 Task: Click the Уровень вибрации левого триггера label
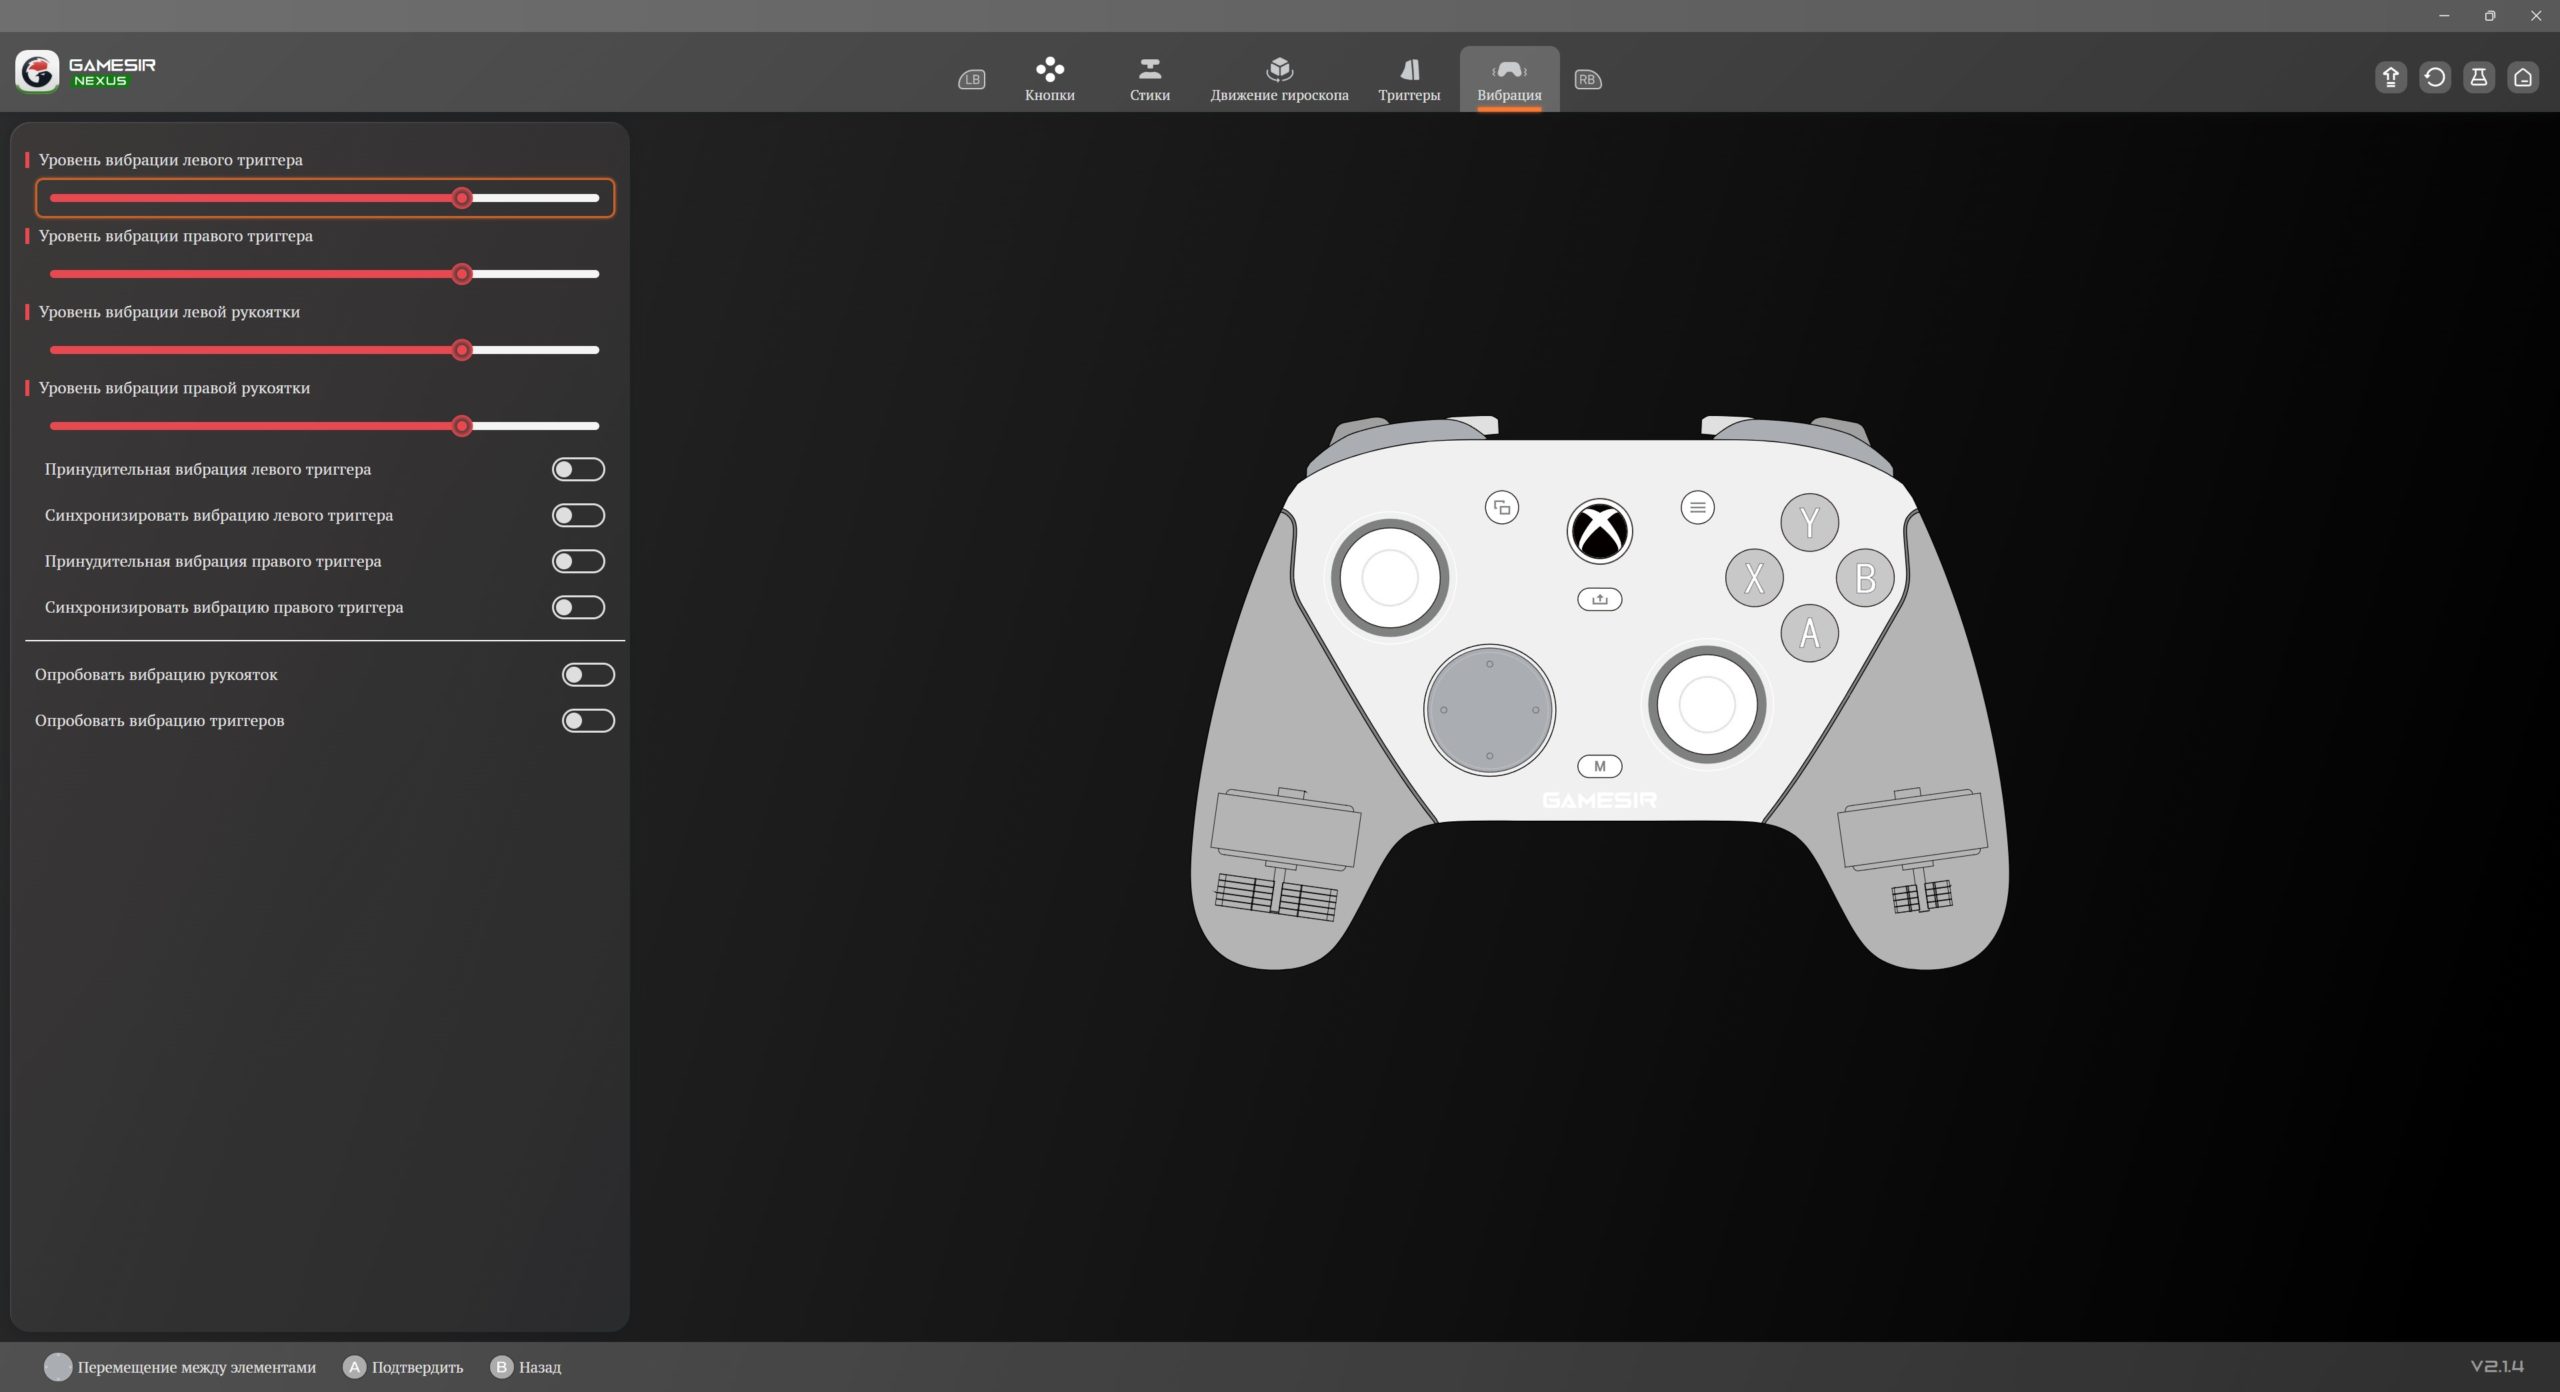[170, 160]
